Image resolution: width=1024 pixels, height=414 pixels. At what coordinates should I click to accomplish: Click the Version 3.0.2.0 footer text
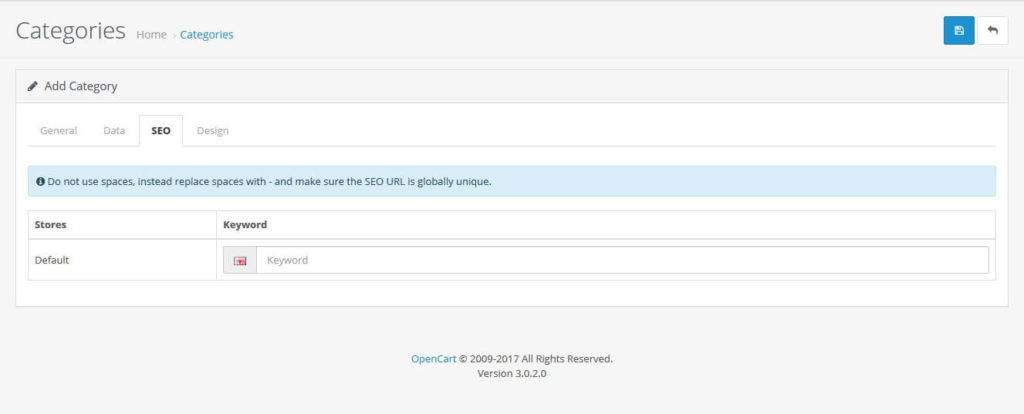click(511, 374)
